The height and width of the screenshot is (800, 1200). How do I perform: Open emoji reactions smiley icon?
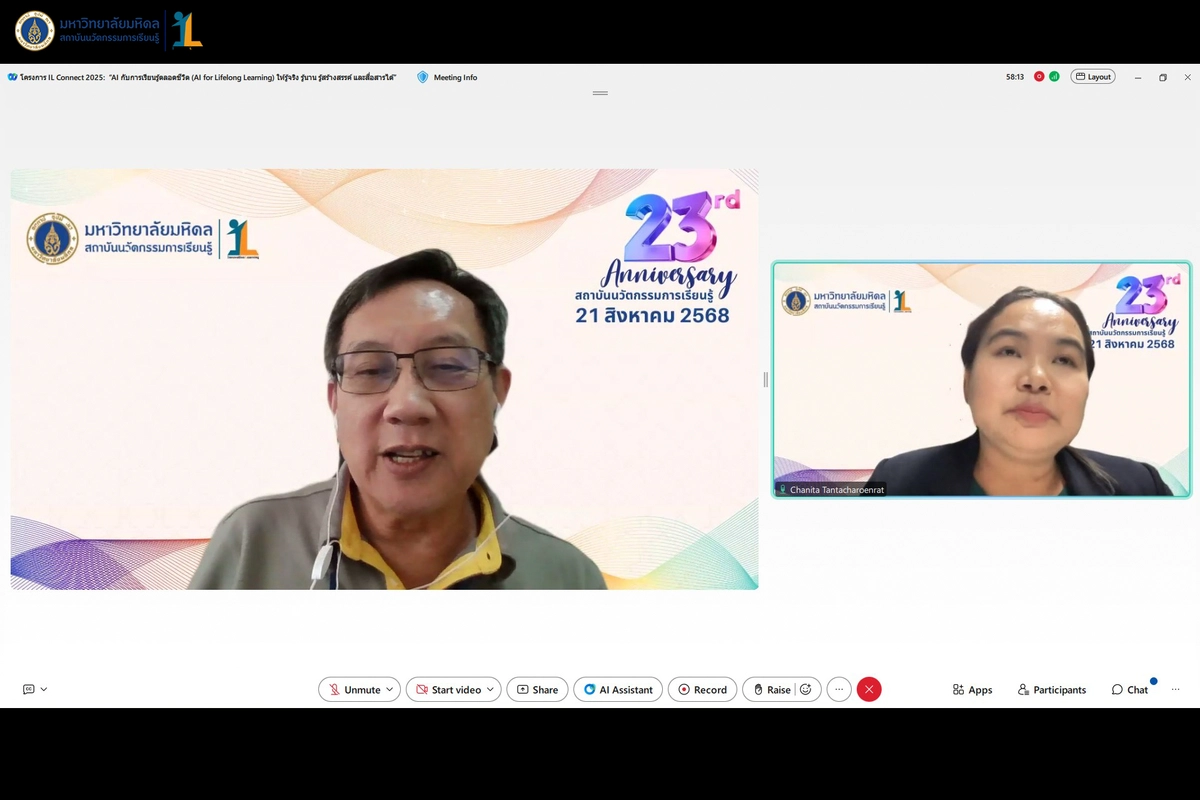tap(806, 690)
